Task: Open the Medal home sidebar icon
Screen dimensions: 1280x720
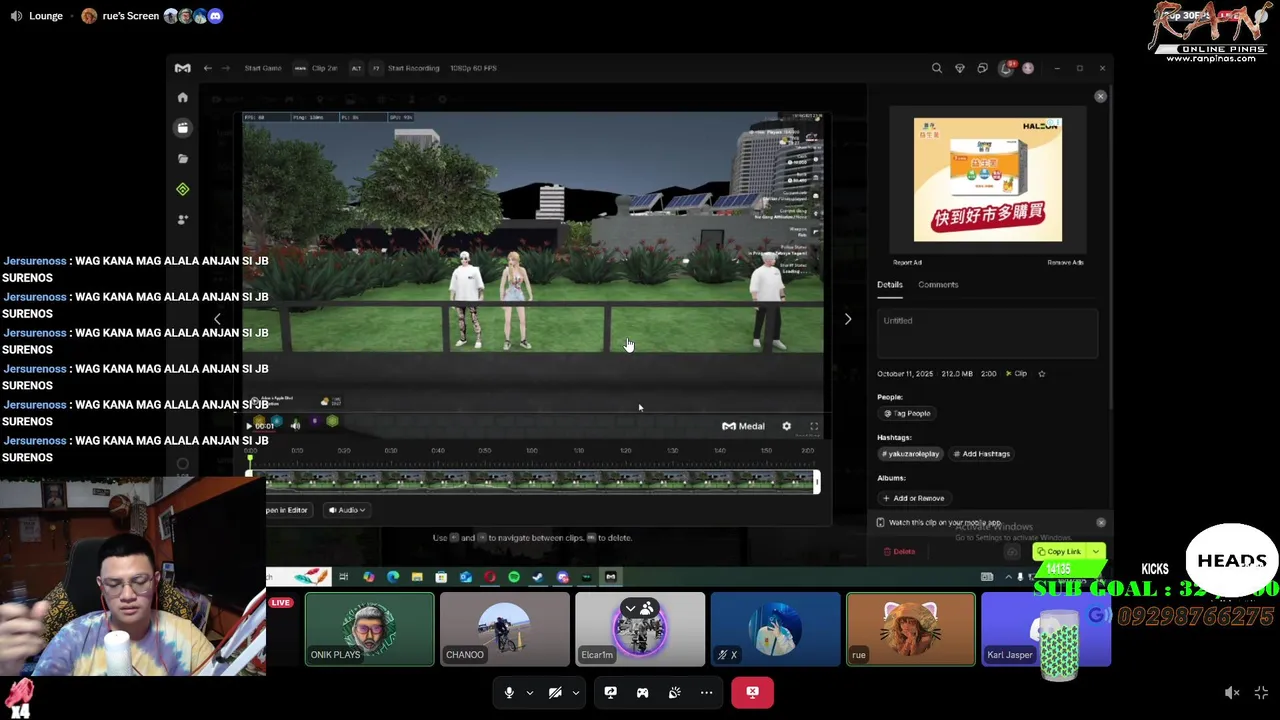Action: [182, 98]
